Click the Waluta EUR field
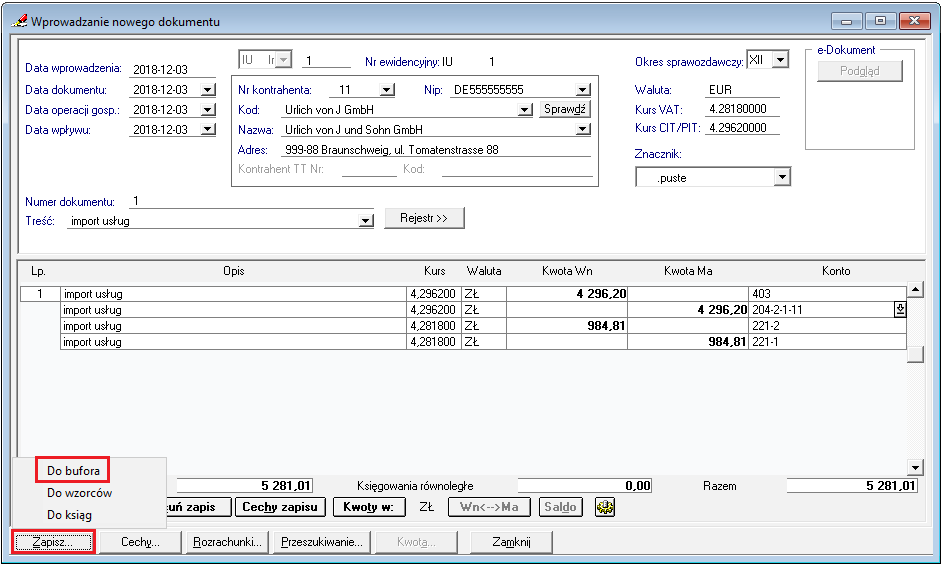The height and width of the screenshot is (566, 944). pyautogui.click(x=742, y=90)
